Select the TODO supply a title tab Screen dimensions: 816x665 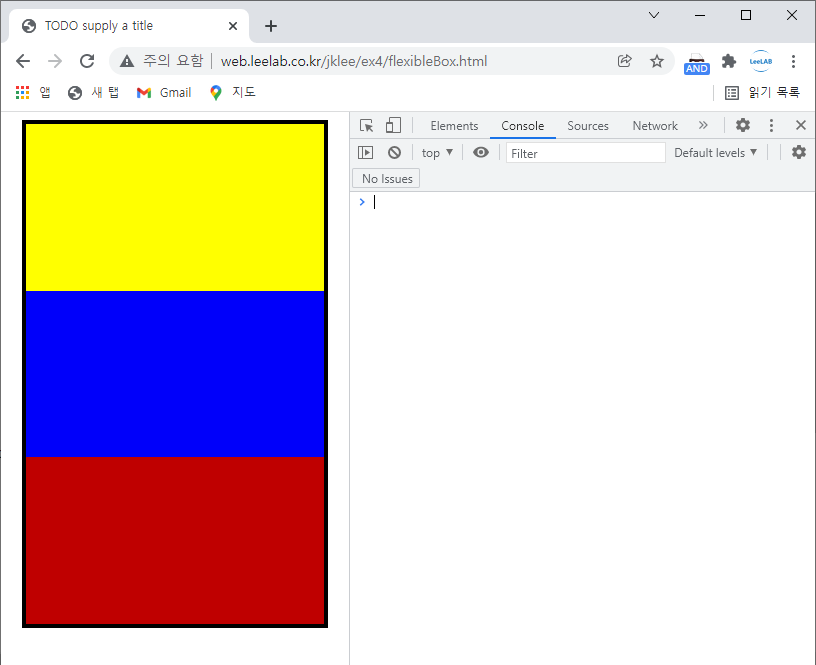pos(129,26)
